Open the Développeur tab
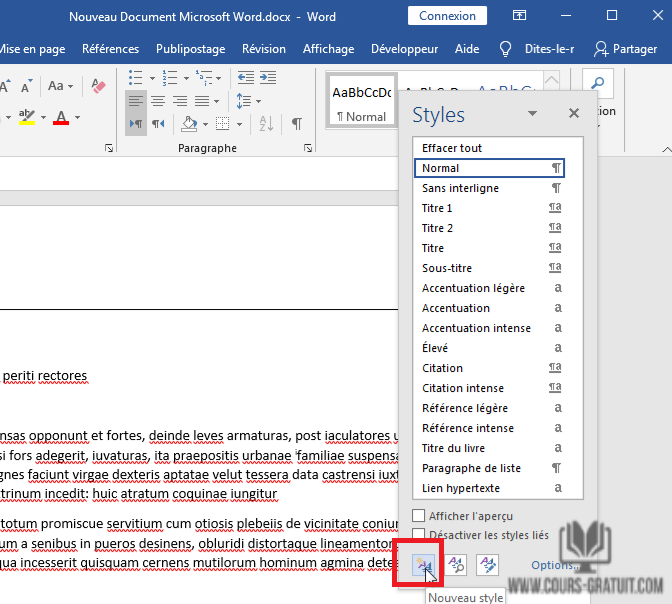The image size is (672, 604). [x=405, y=49]
